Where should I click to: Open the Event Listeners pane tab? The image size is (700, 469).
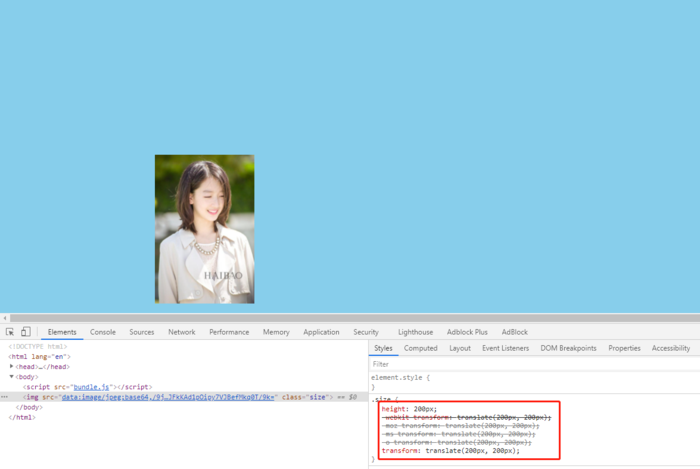pos(505,348)
